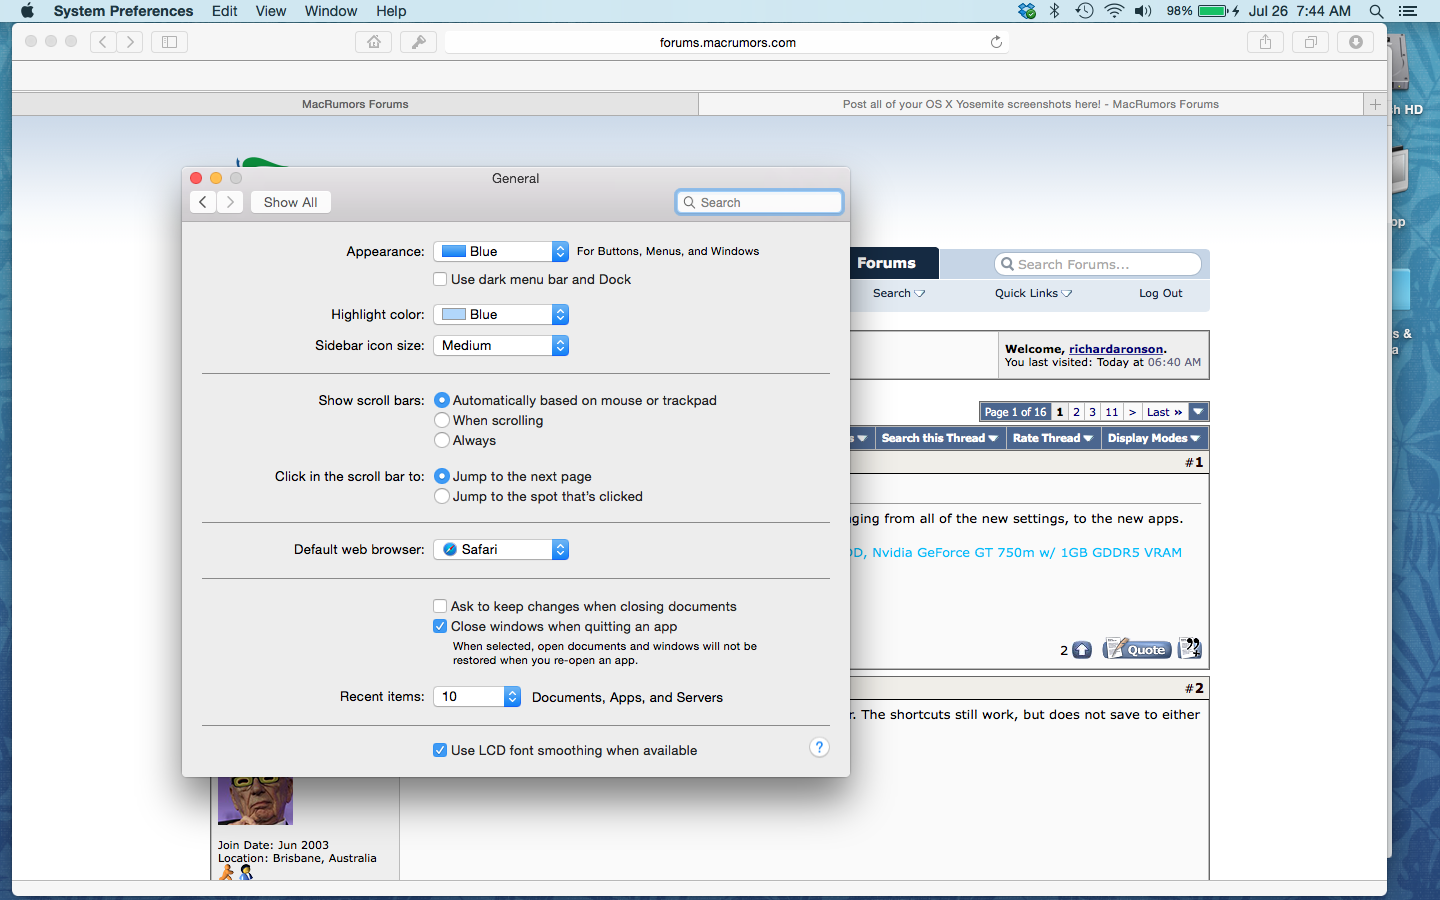Screen dimensions: 1440x900
Task: Go back in System Preferences window
Action: pos(203,202)
